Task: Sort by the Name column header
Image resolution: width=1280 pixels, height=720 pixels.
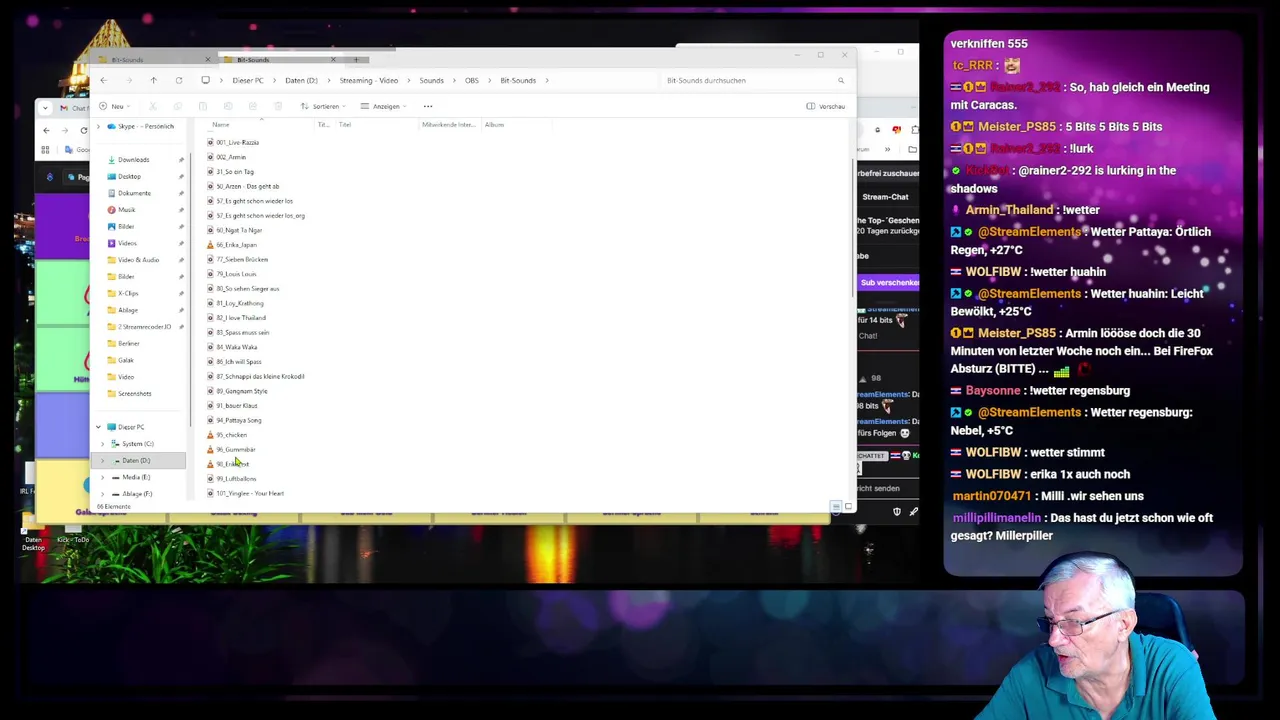Action: point(221,125)
